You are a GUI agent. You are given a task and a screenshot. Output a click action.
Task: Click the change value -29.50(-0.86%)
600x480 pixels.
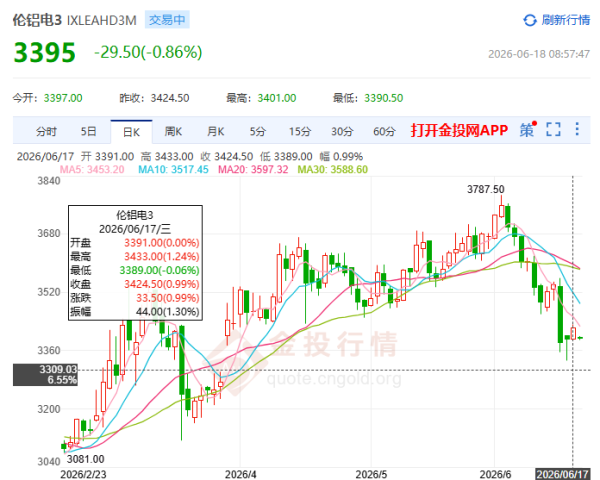[148, 52]
